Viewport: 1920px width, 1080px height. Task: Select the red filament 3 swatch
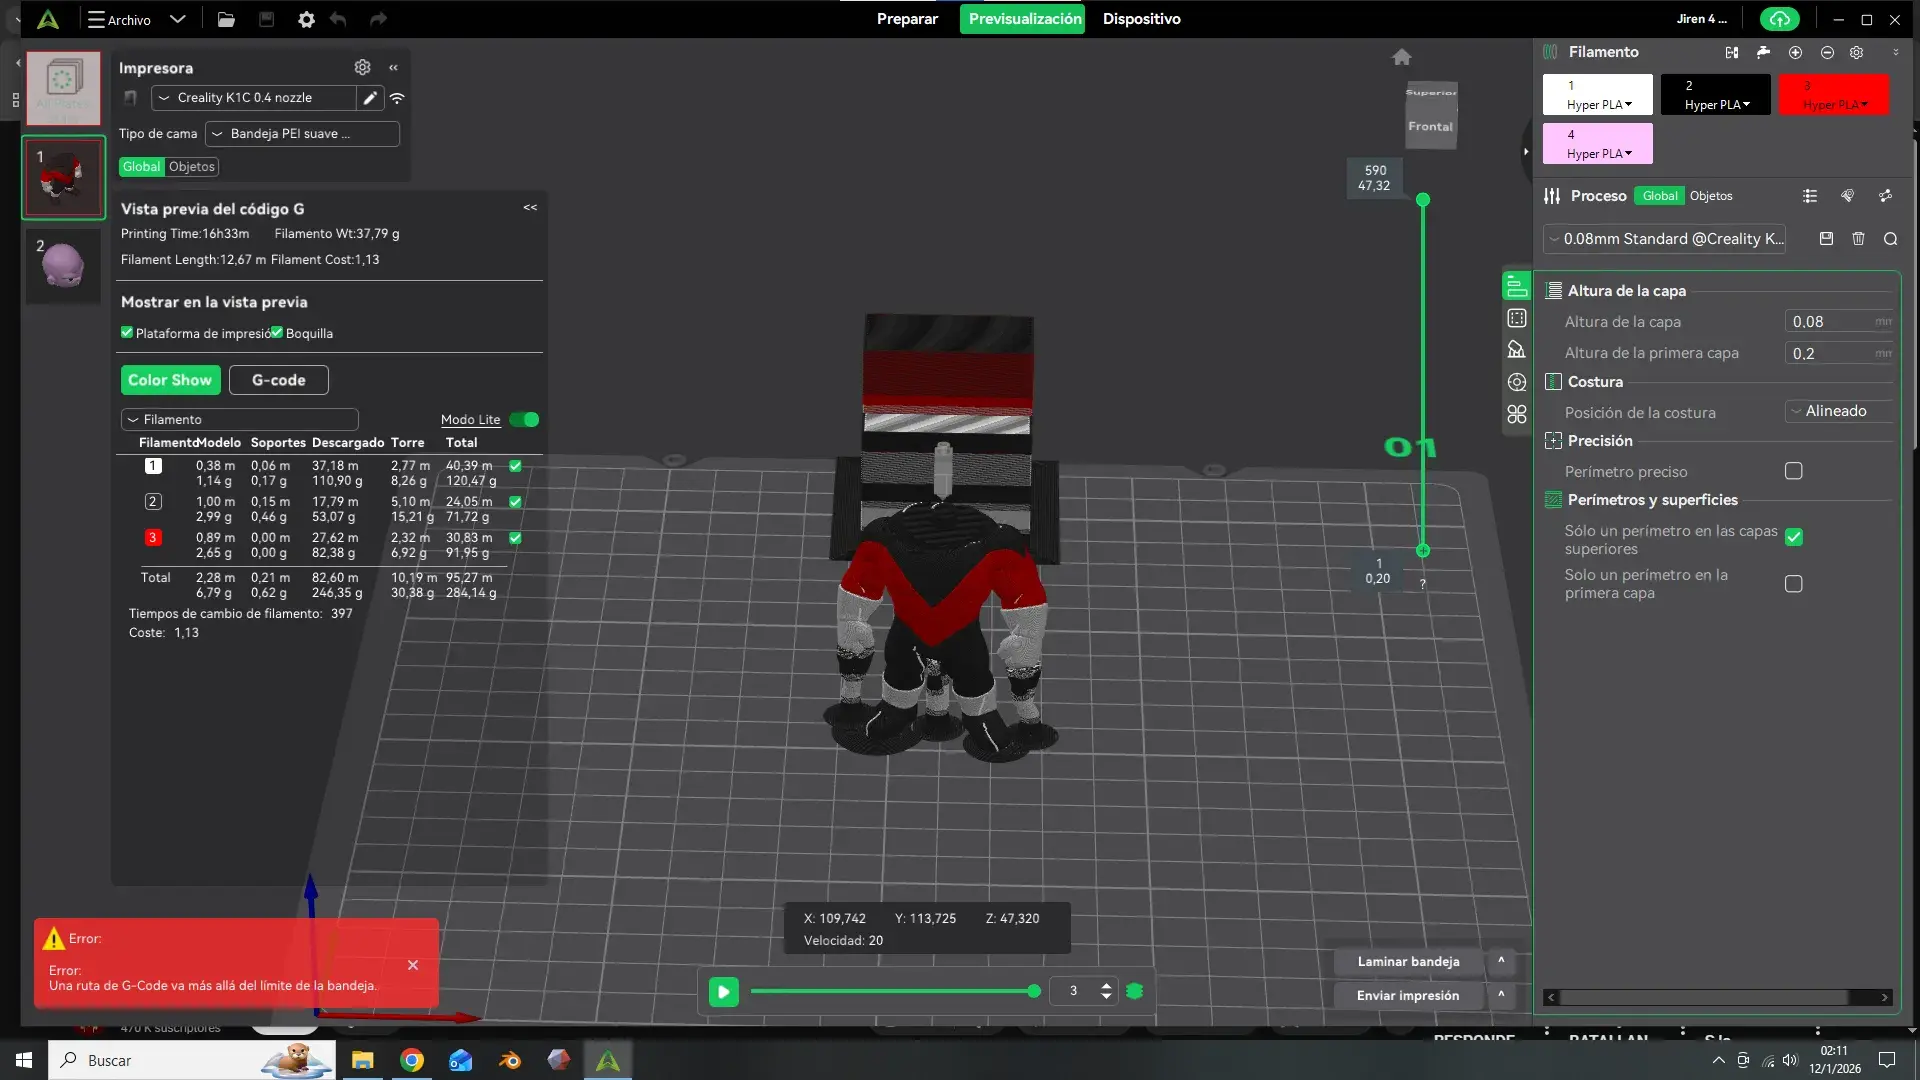click(x=1833, y=94)
